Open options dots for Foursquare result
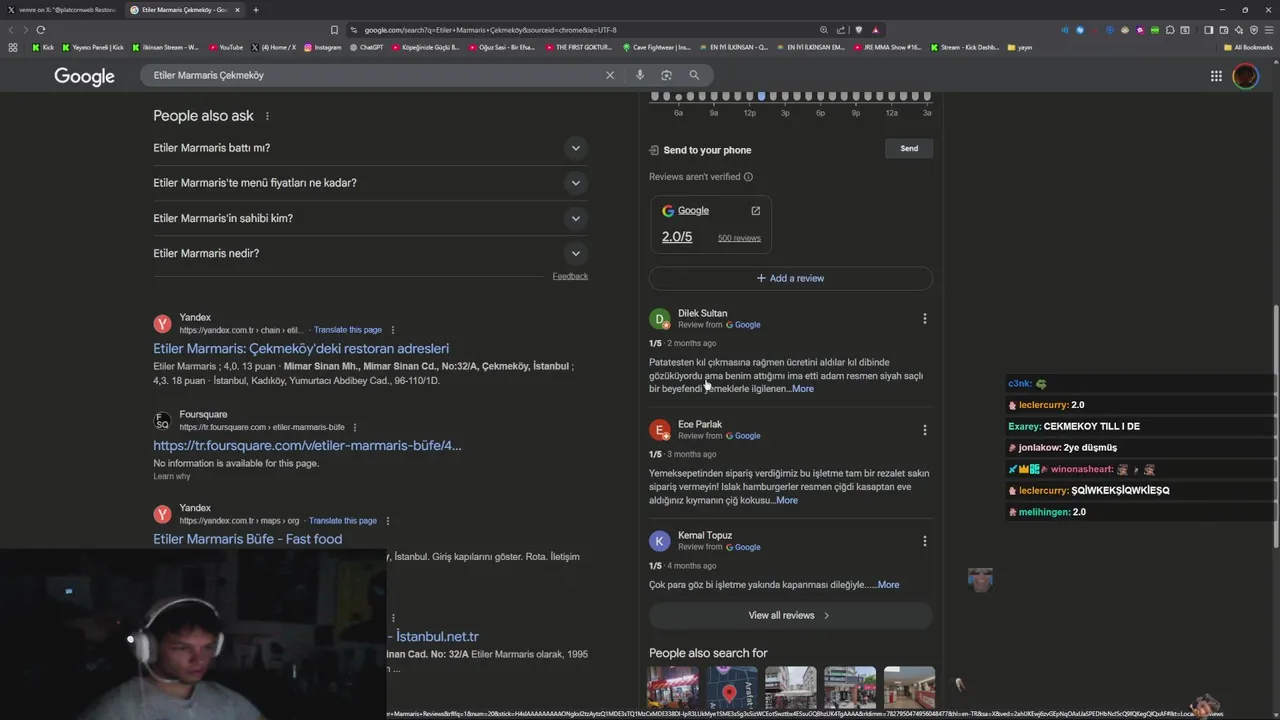1280x720 pixels. [x=354, y=427]
